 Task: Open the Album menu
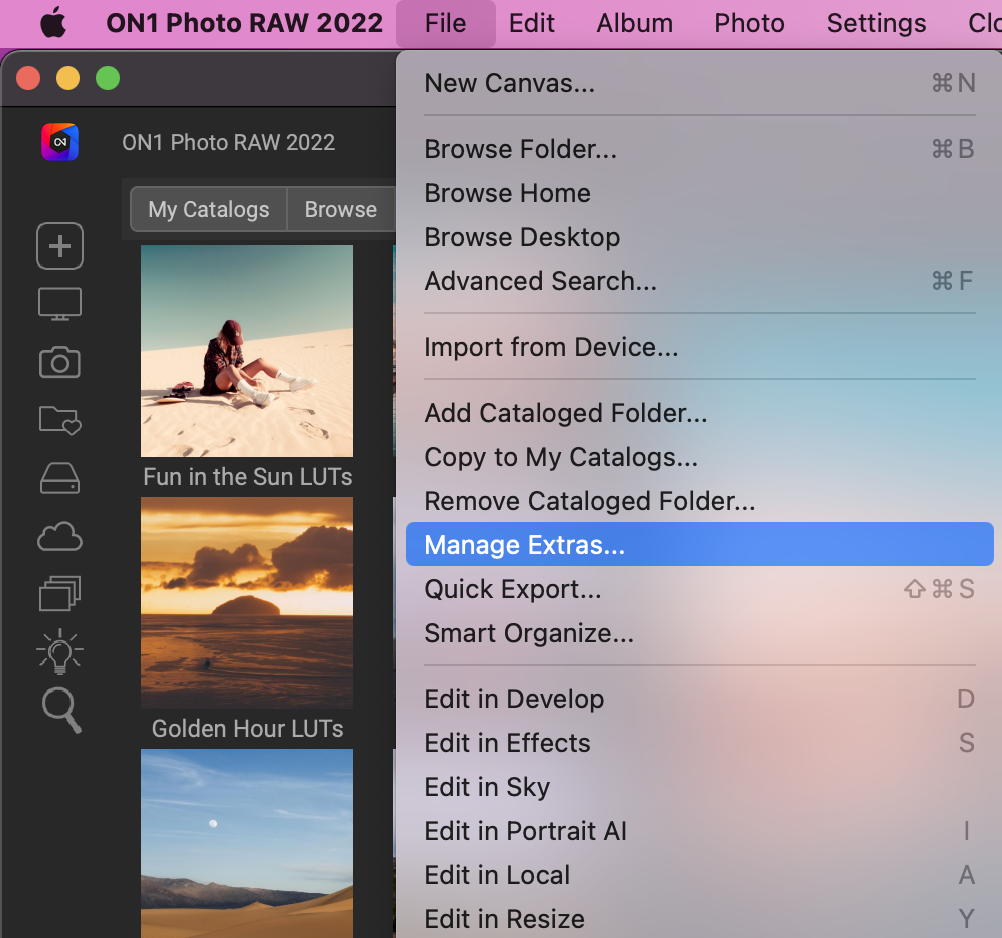point(633,22)
